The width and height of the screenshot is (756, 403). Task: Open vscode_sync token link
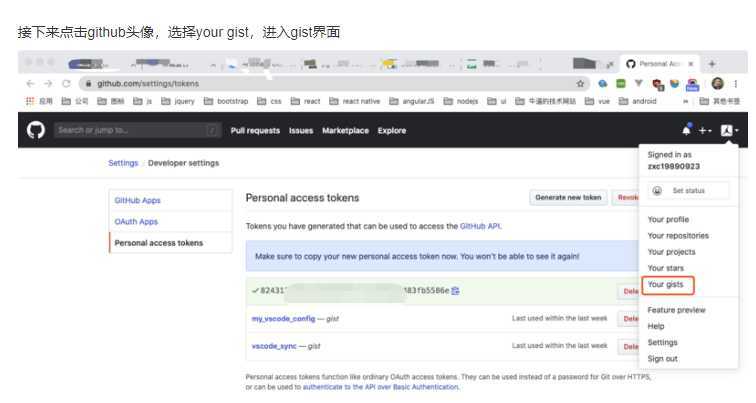pos(274,346)
